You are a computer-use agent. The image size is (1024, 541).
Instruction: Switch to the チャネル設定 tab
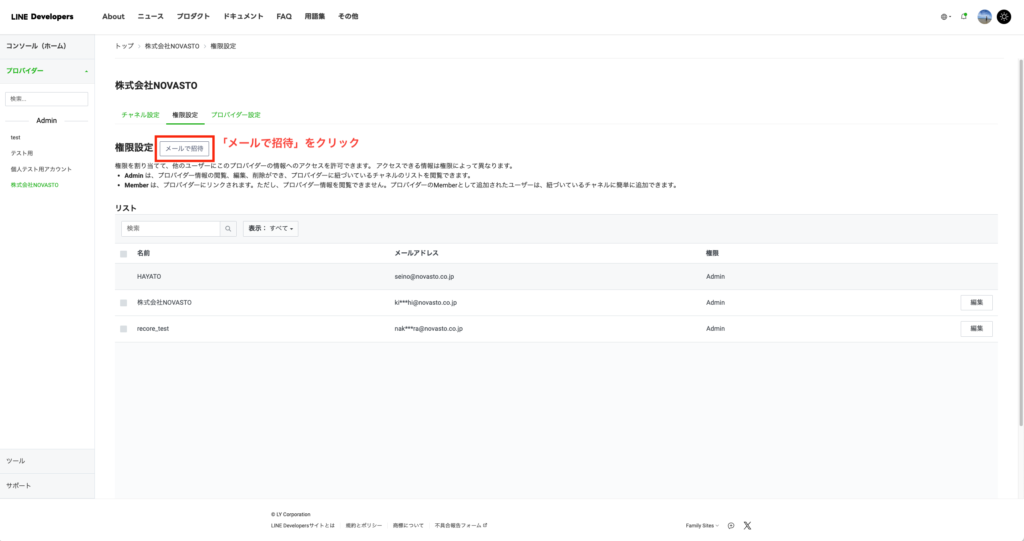[x=140, y=115]
